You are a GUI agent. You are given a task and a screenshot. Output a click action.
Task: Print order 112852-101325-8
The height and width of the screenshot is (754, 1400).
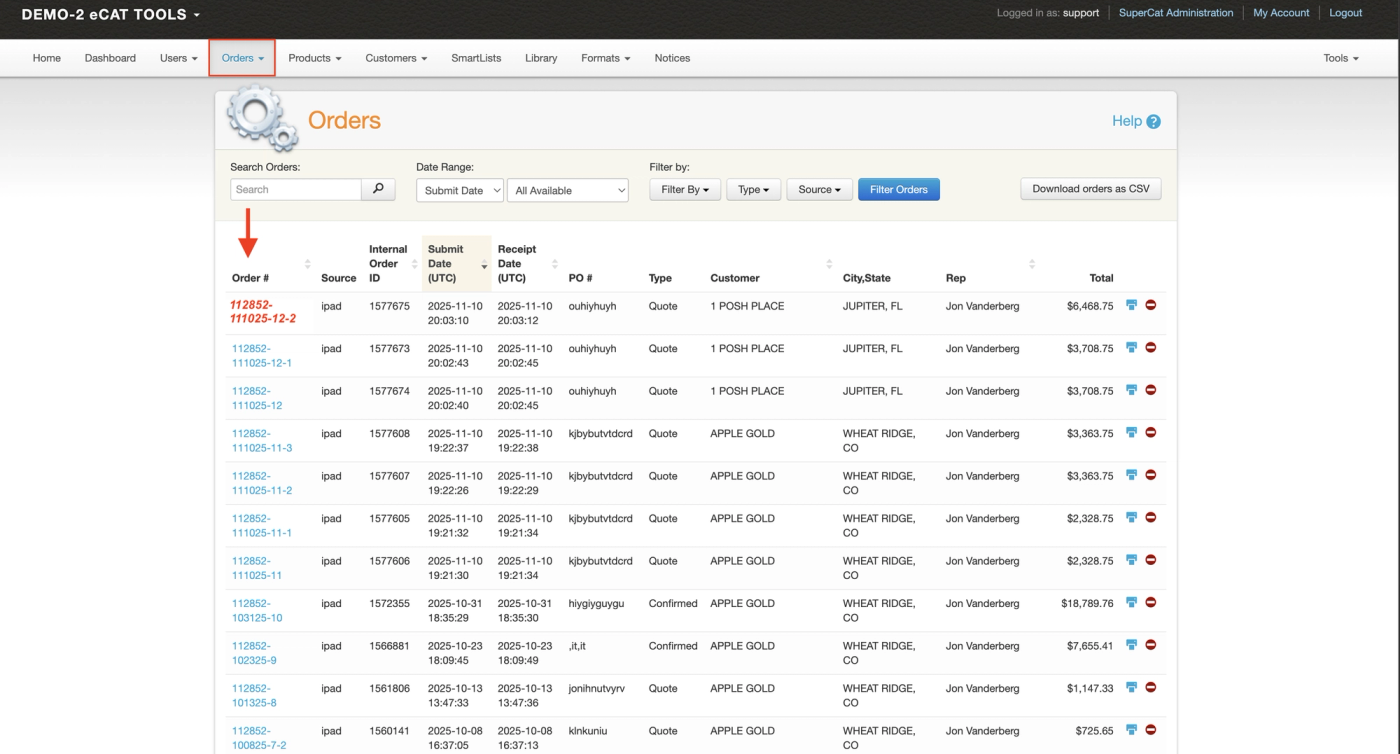click(1131, 687)
